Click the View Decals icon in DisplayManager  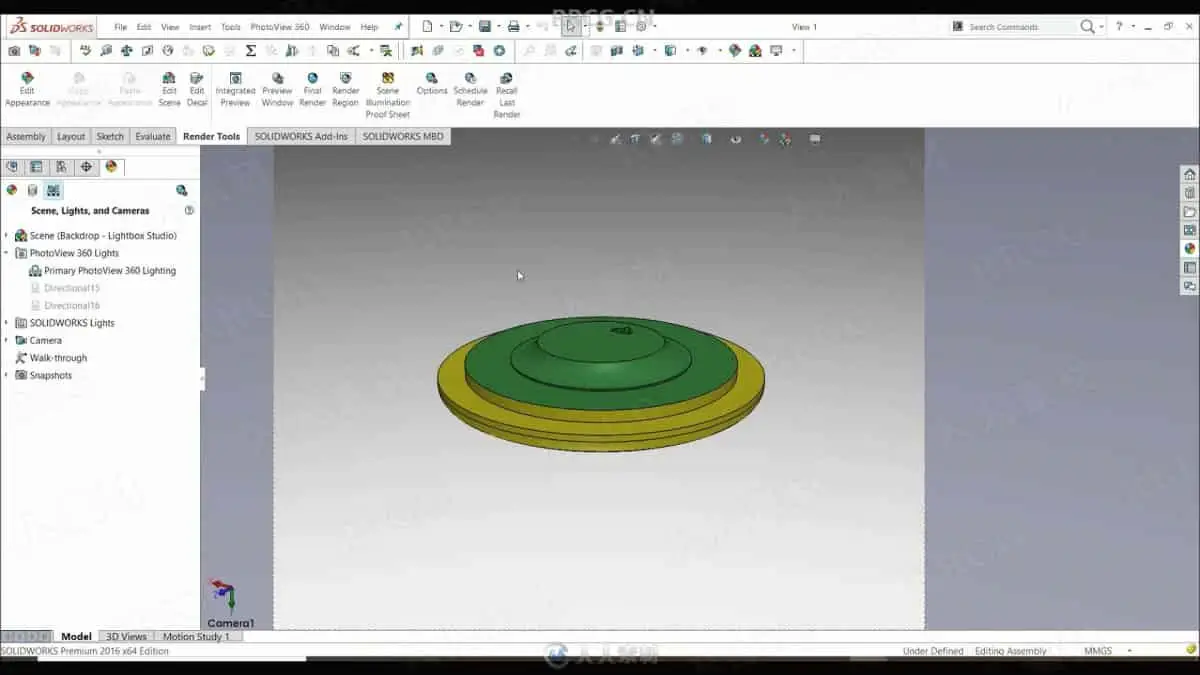pos(32,190)
